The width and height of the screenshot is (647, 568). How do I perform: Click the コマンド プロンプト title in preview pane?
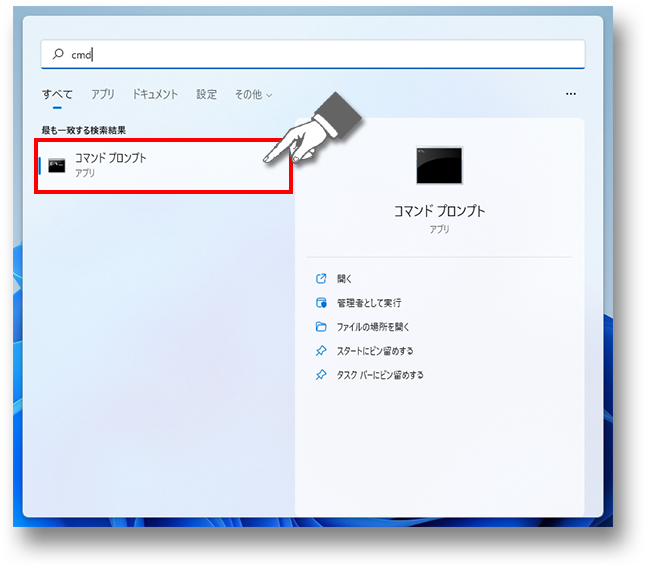(439, 211)
